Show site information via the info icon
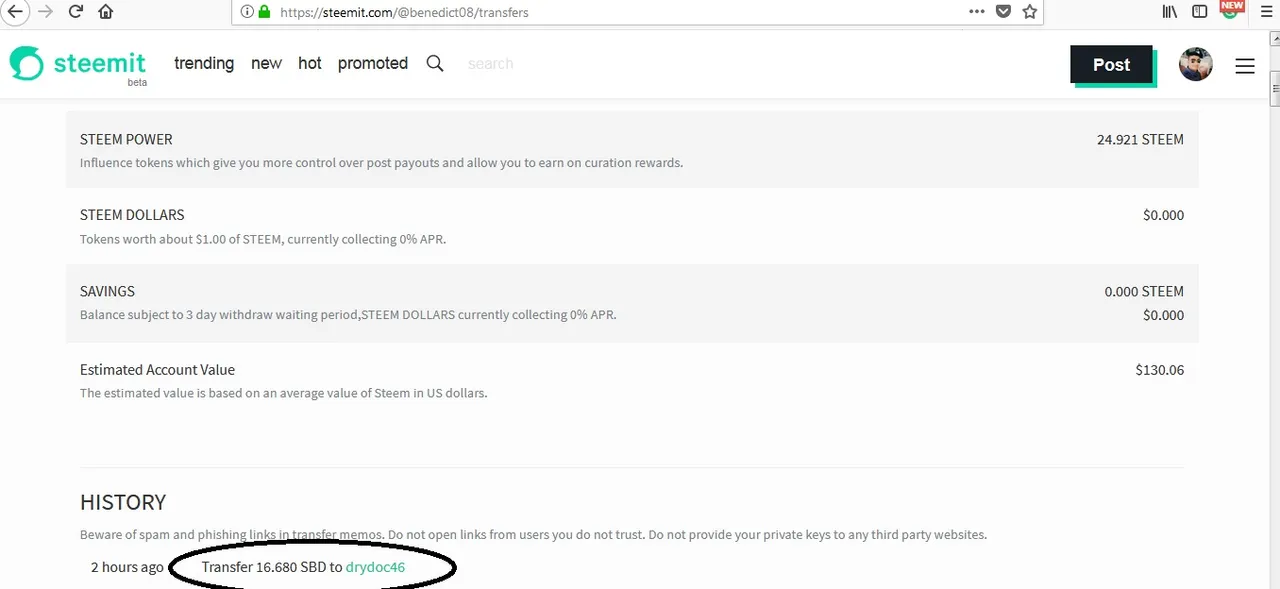The image size is (1280, 589). coord(247,12)
